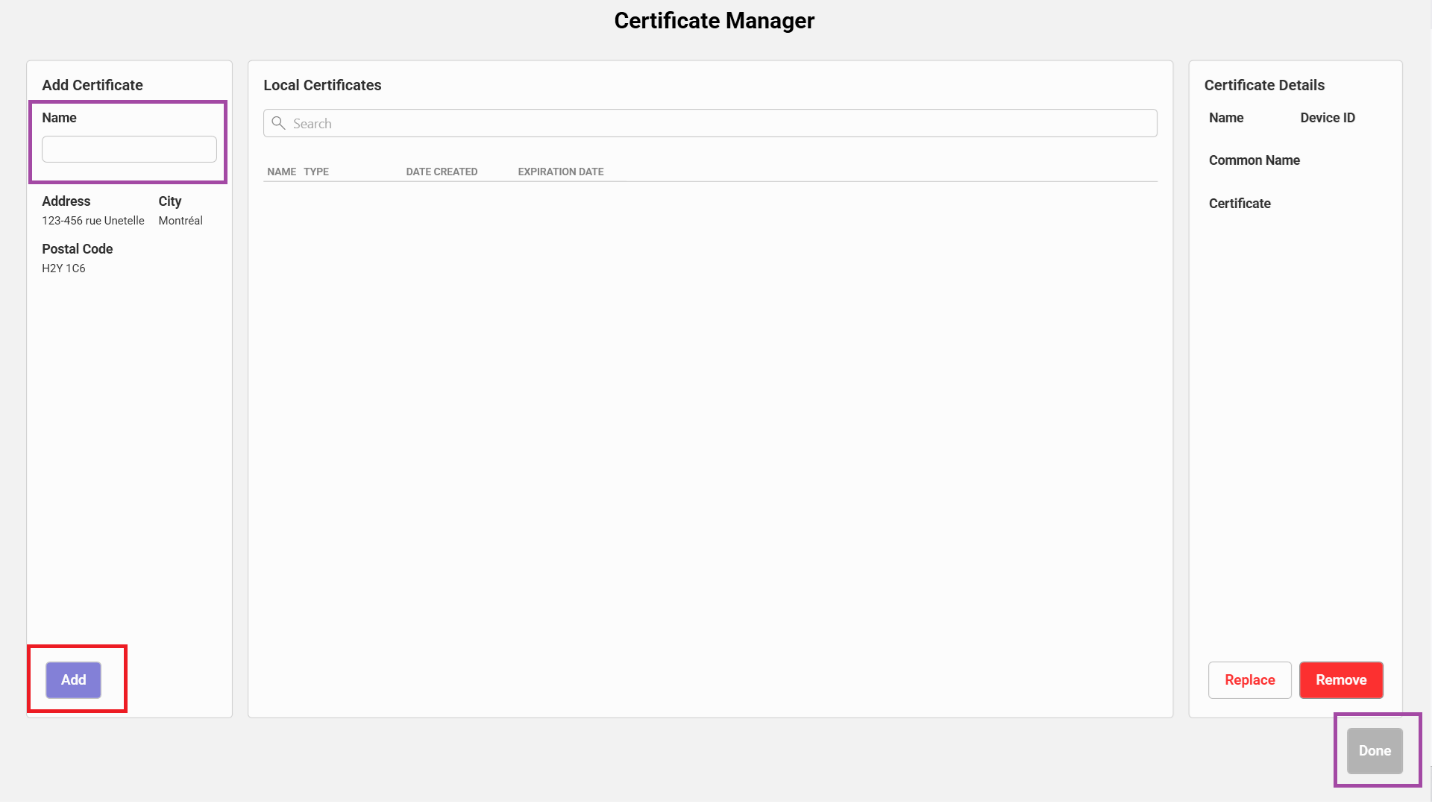The width and height of the screenshot is (1432, 804).
Task: Click the 'Common Name' label
Action: tap(1254, 161)
